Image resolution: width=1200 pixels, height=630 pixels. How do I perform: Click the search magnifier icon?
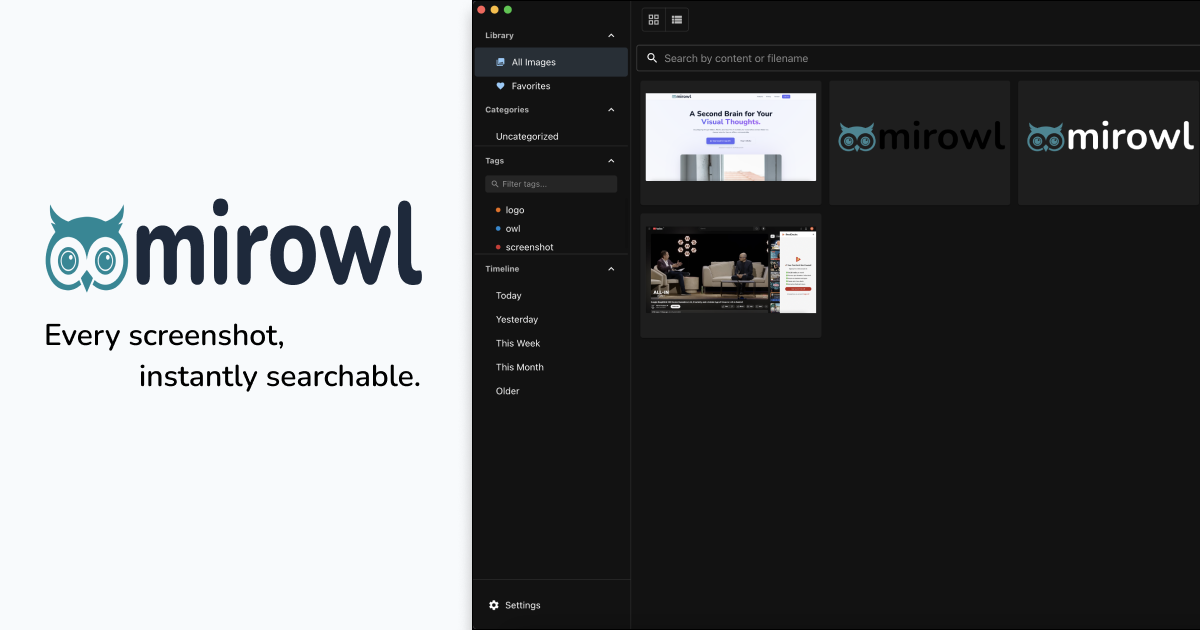[652, 58]
